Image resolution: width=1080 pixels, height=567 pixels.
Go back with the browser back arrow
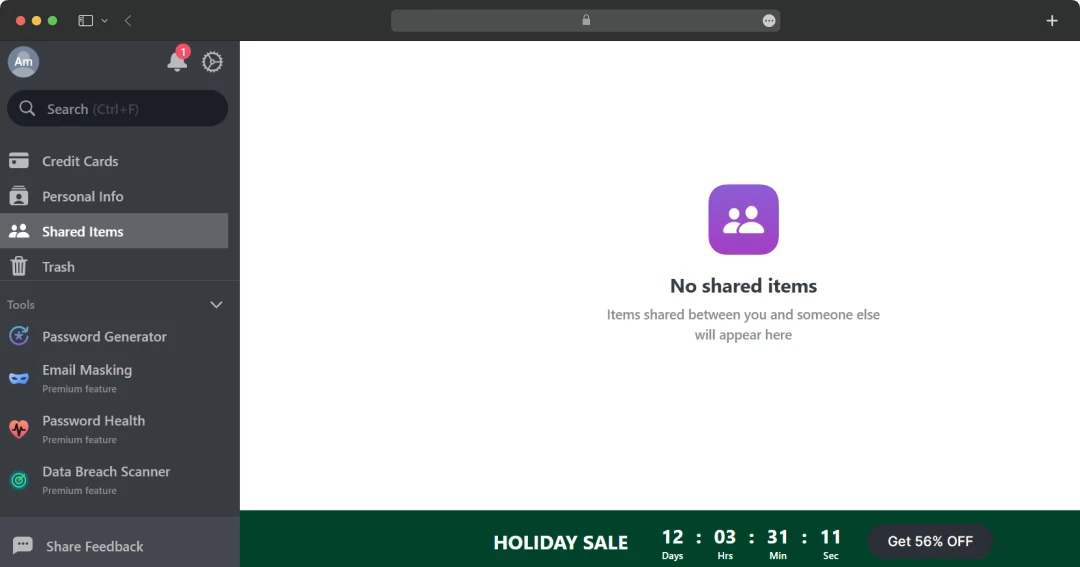click(x=128, y=21)
